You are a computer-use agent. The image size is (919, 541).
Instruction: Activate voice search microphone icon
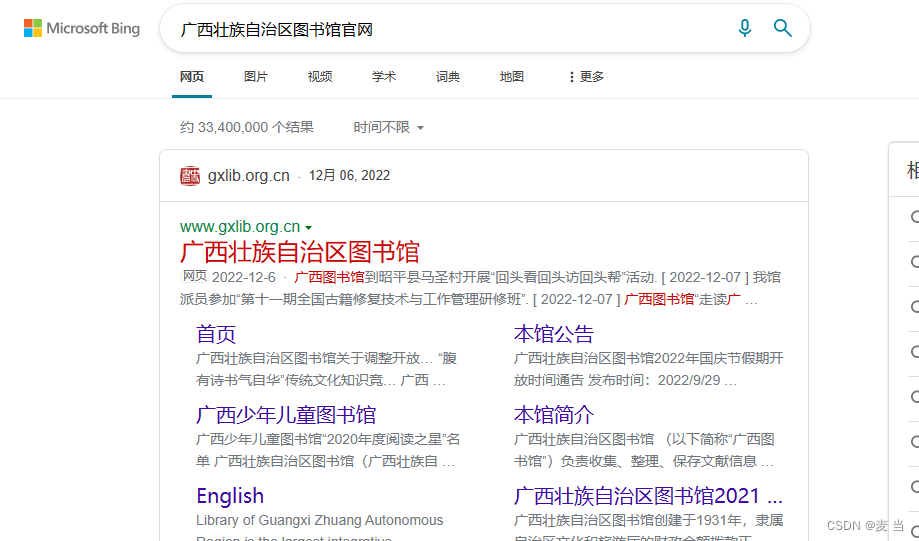pyautogui.click(x=744, y=28)
